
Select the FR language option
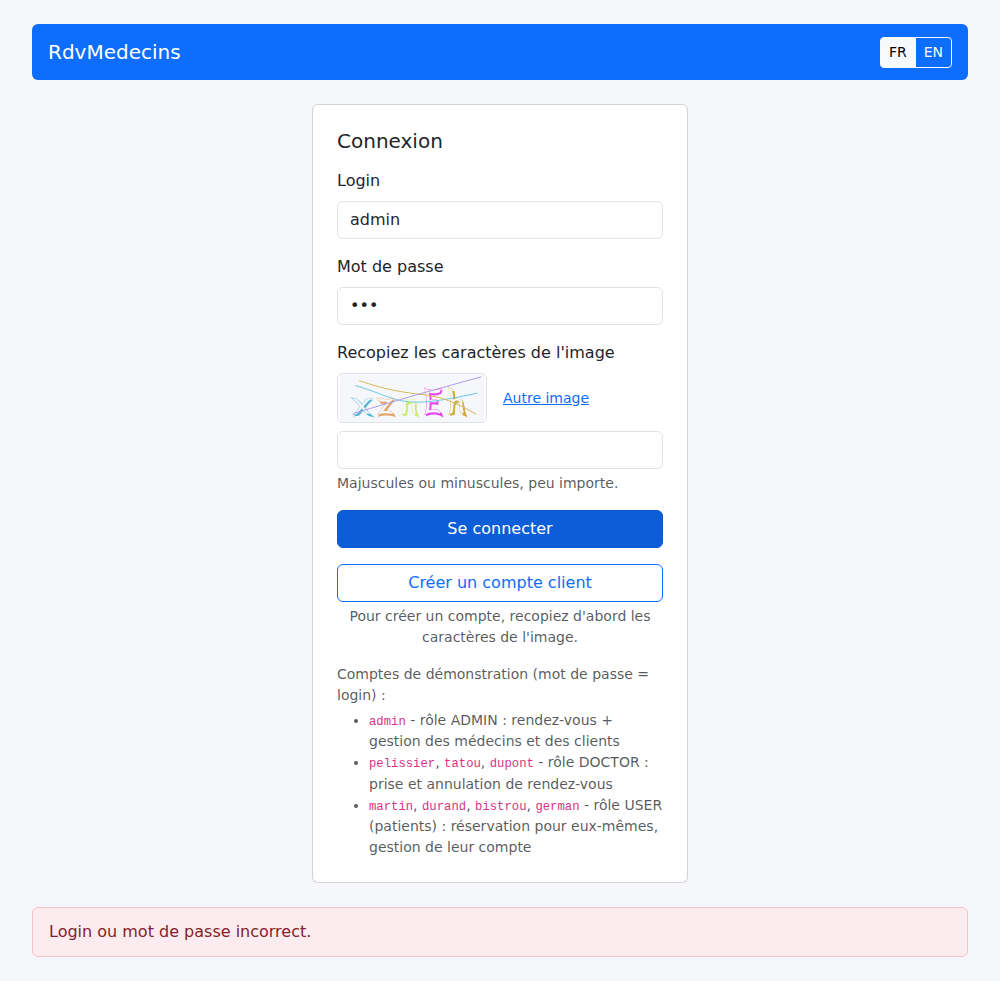point(897,52)
